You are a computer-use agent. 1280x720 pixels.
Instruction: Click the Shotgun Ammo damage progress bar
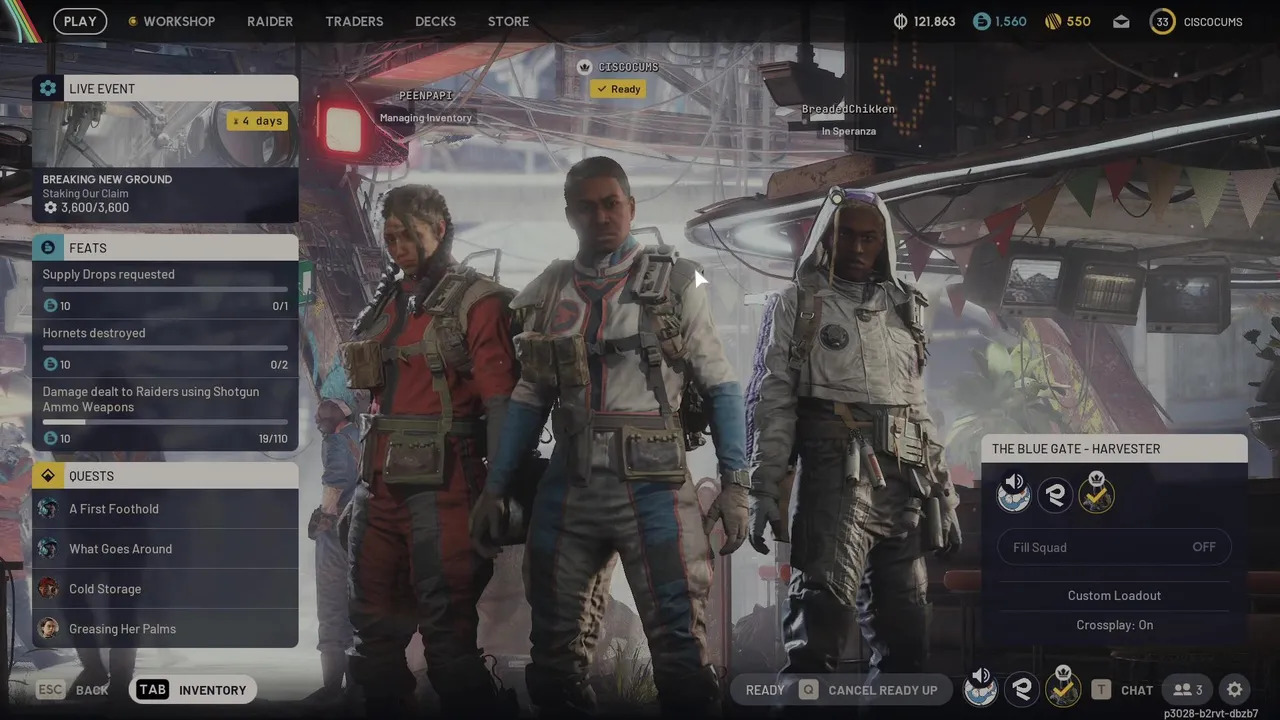pyautogui.click(x=165, y=422)
